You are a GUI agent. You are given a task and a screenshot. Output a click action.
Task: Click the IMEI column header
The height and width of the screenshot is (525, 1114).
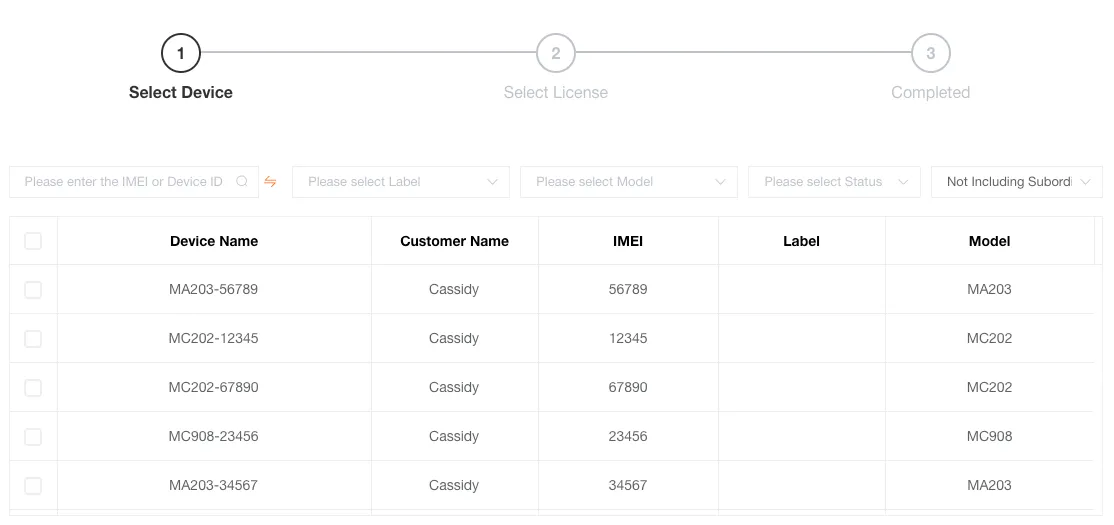(x=628, y=241)
